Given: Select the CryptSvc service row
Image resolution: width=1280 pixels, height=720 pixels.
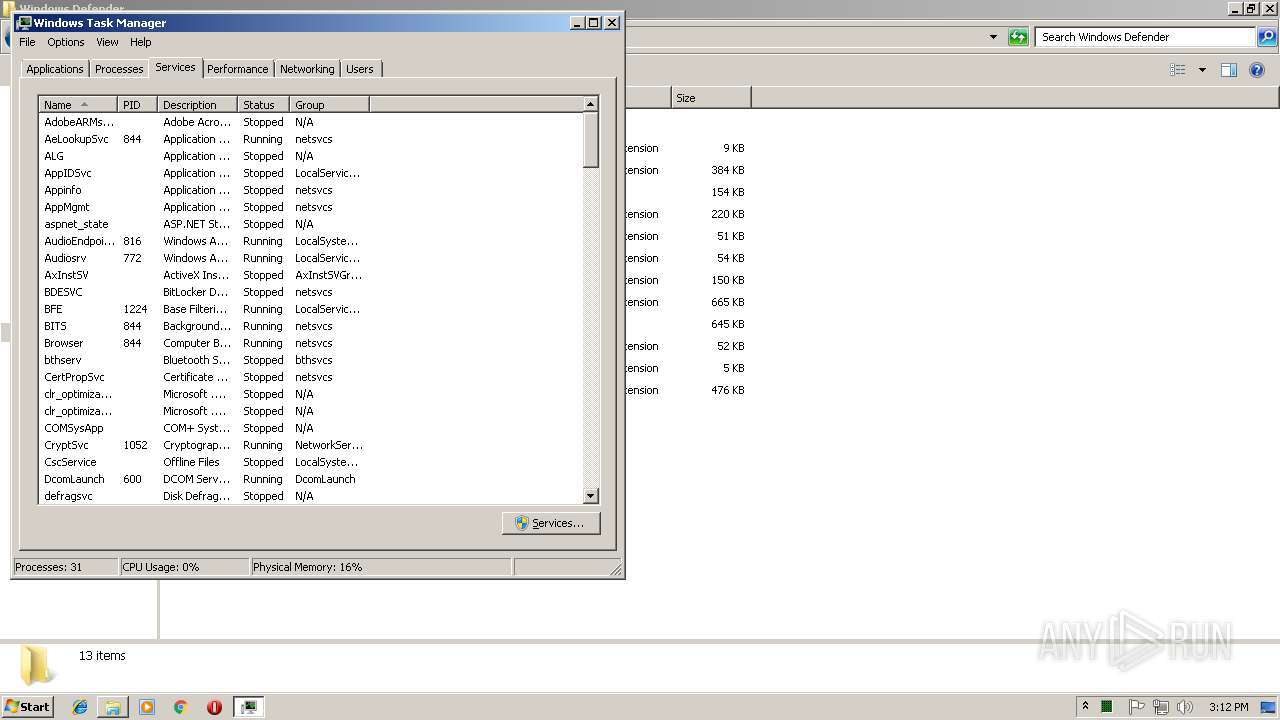Looking at the screenshot, I should click(x=310, y=445).
